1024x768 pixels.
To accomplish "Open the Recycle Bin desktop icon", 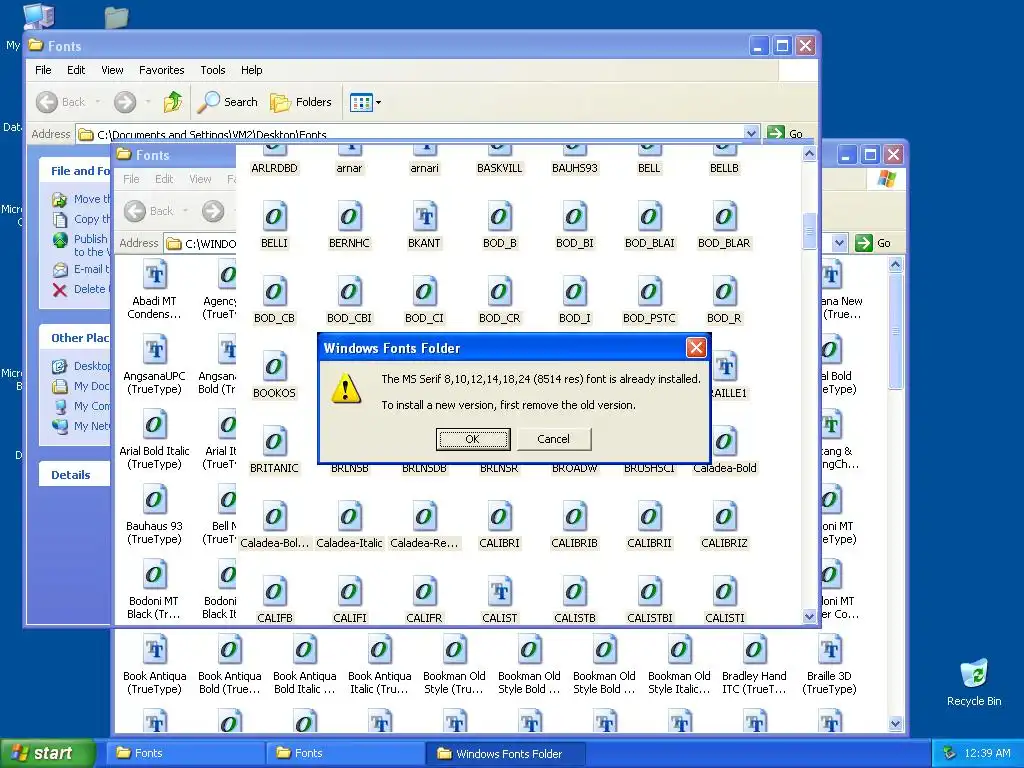I will click(x=974, y=682).
